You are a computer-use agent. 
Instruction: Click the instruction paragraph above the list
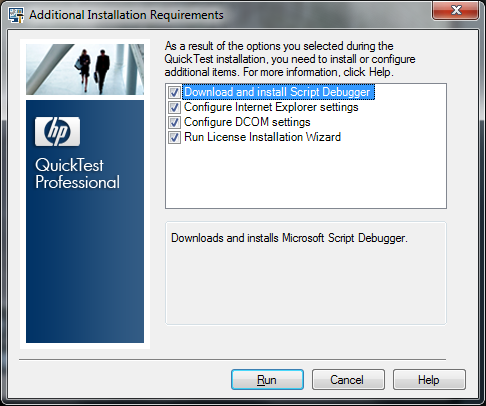(290, 59)
